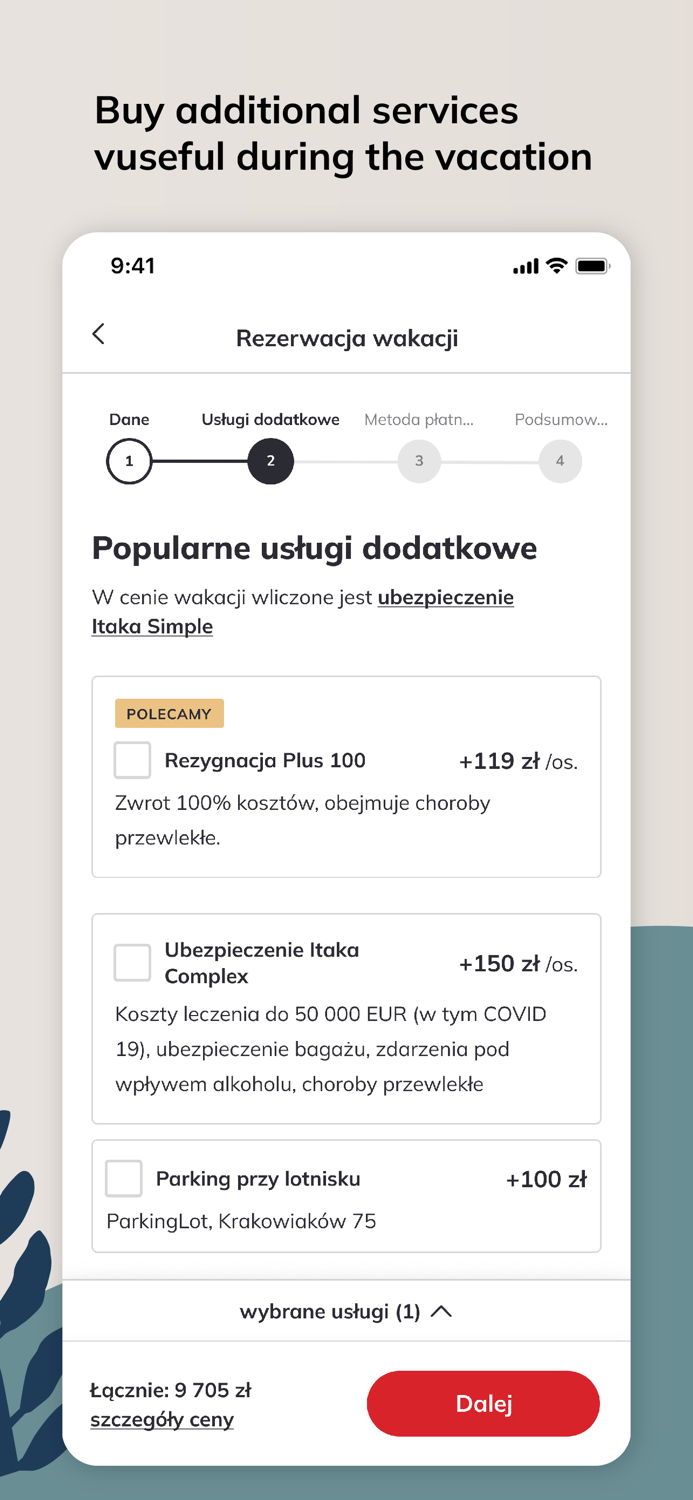This screenshot has width=693, height=1500.
Task: Select the Podsumowanie step
Action: click(x=559, y=461)
